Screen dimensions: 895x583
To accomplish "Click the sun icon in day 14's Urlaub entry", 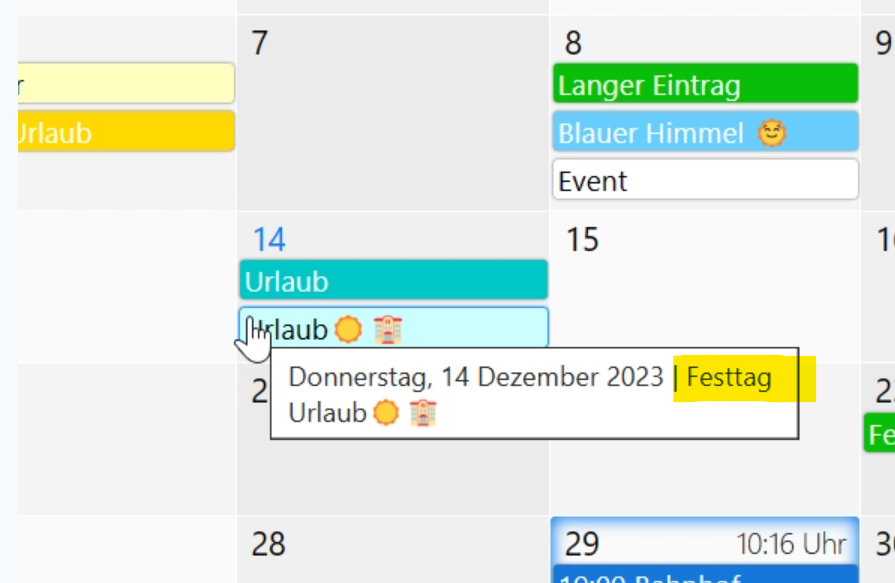I will 348,329.
